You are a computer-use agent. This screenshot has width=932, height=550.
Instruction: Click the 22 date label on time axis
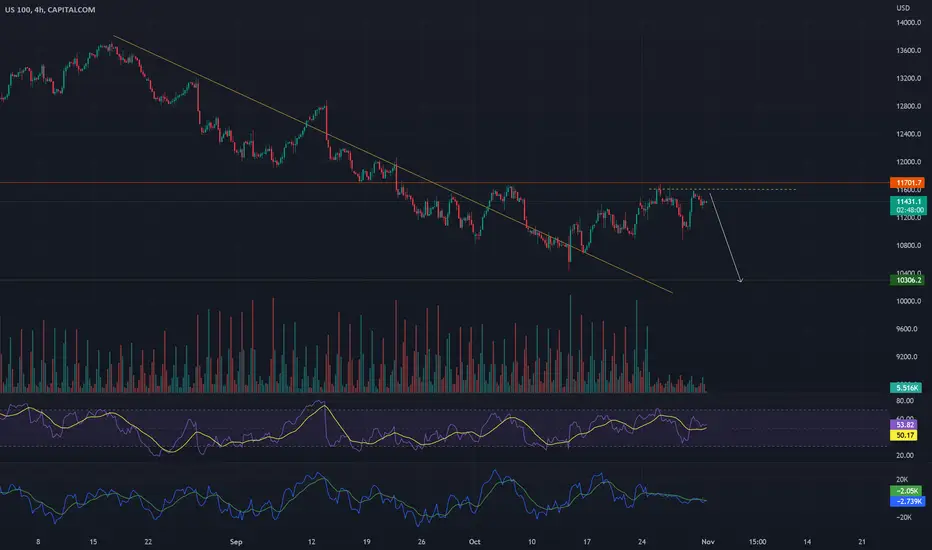(148, 542)
